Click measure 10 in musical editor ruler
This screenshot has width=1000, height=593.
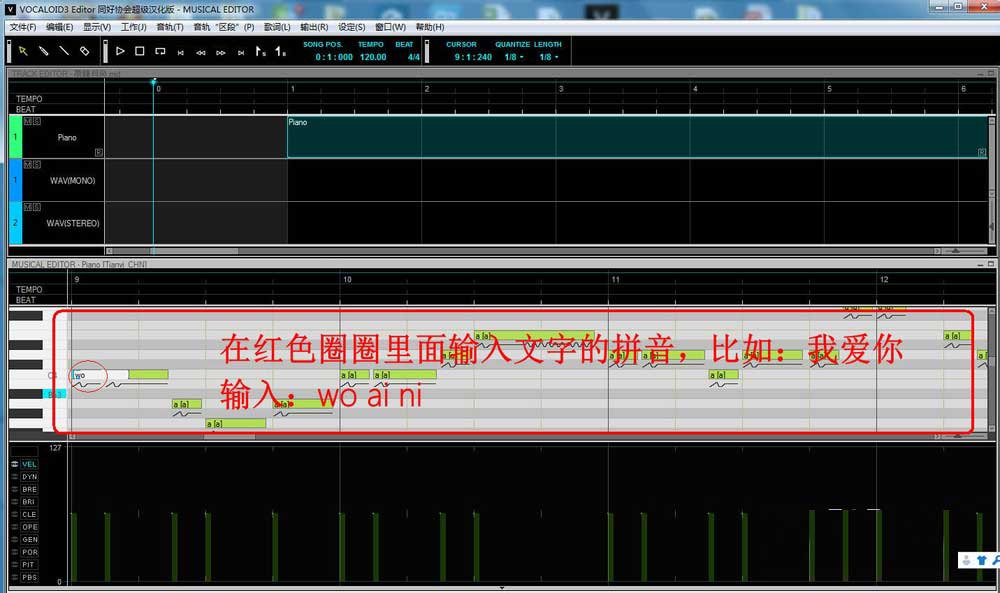[x=347, y=279]
